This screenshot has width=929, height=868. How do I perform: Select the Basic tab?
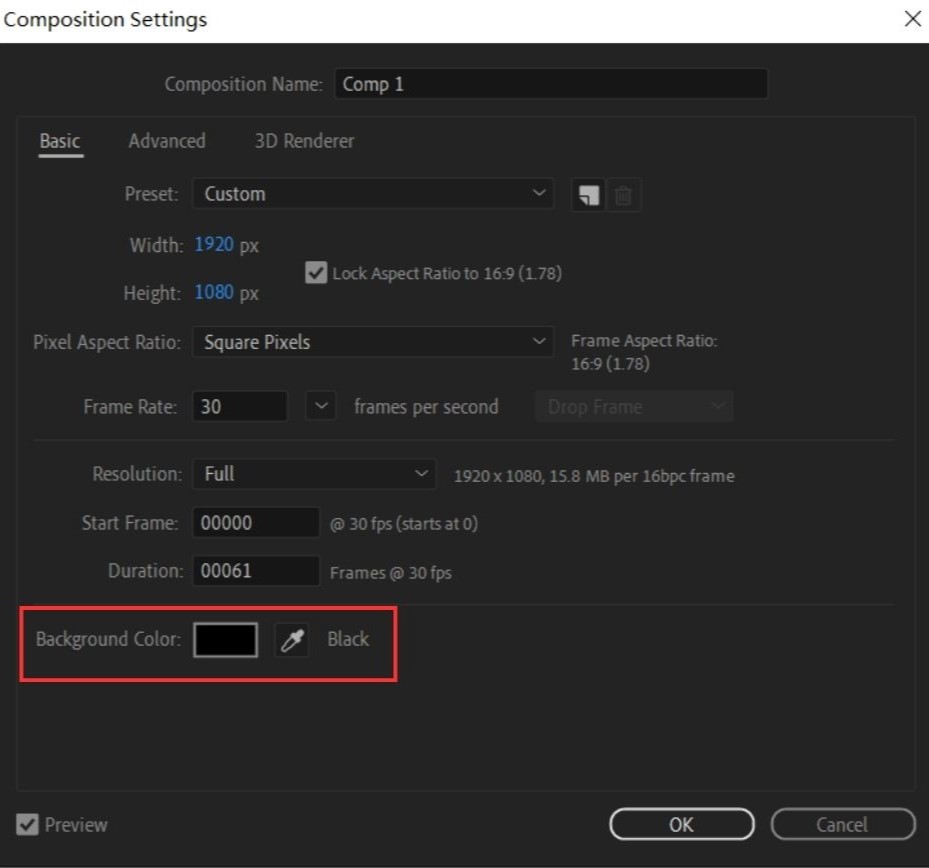60,141
